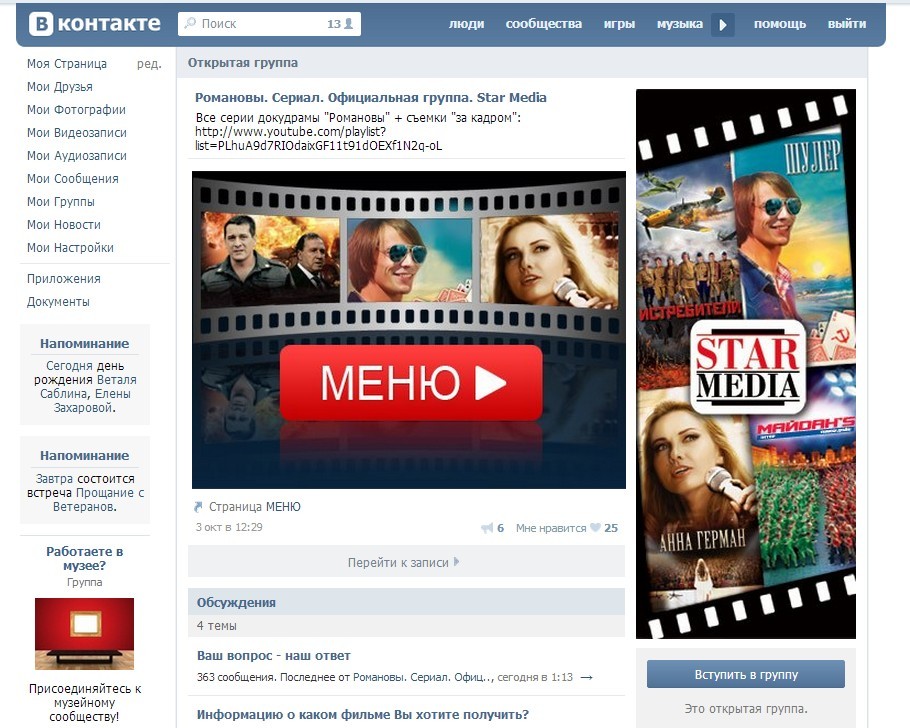The image size is (910, 728).
Task: Click the Открытая группа header
Action: click(x=243, y=63)
